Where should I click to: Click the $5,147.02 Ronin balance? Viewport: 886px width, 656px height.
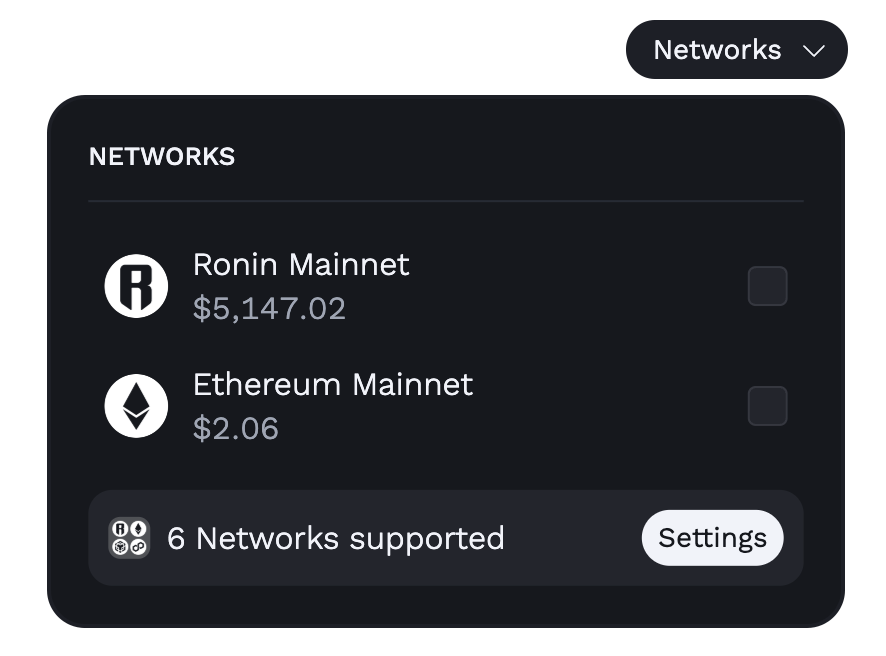click(x=269, y=309)
